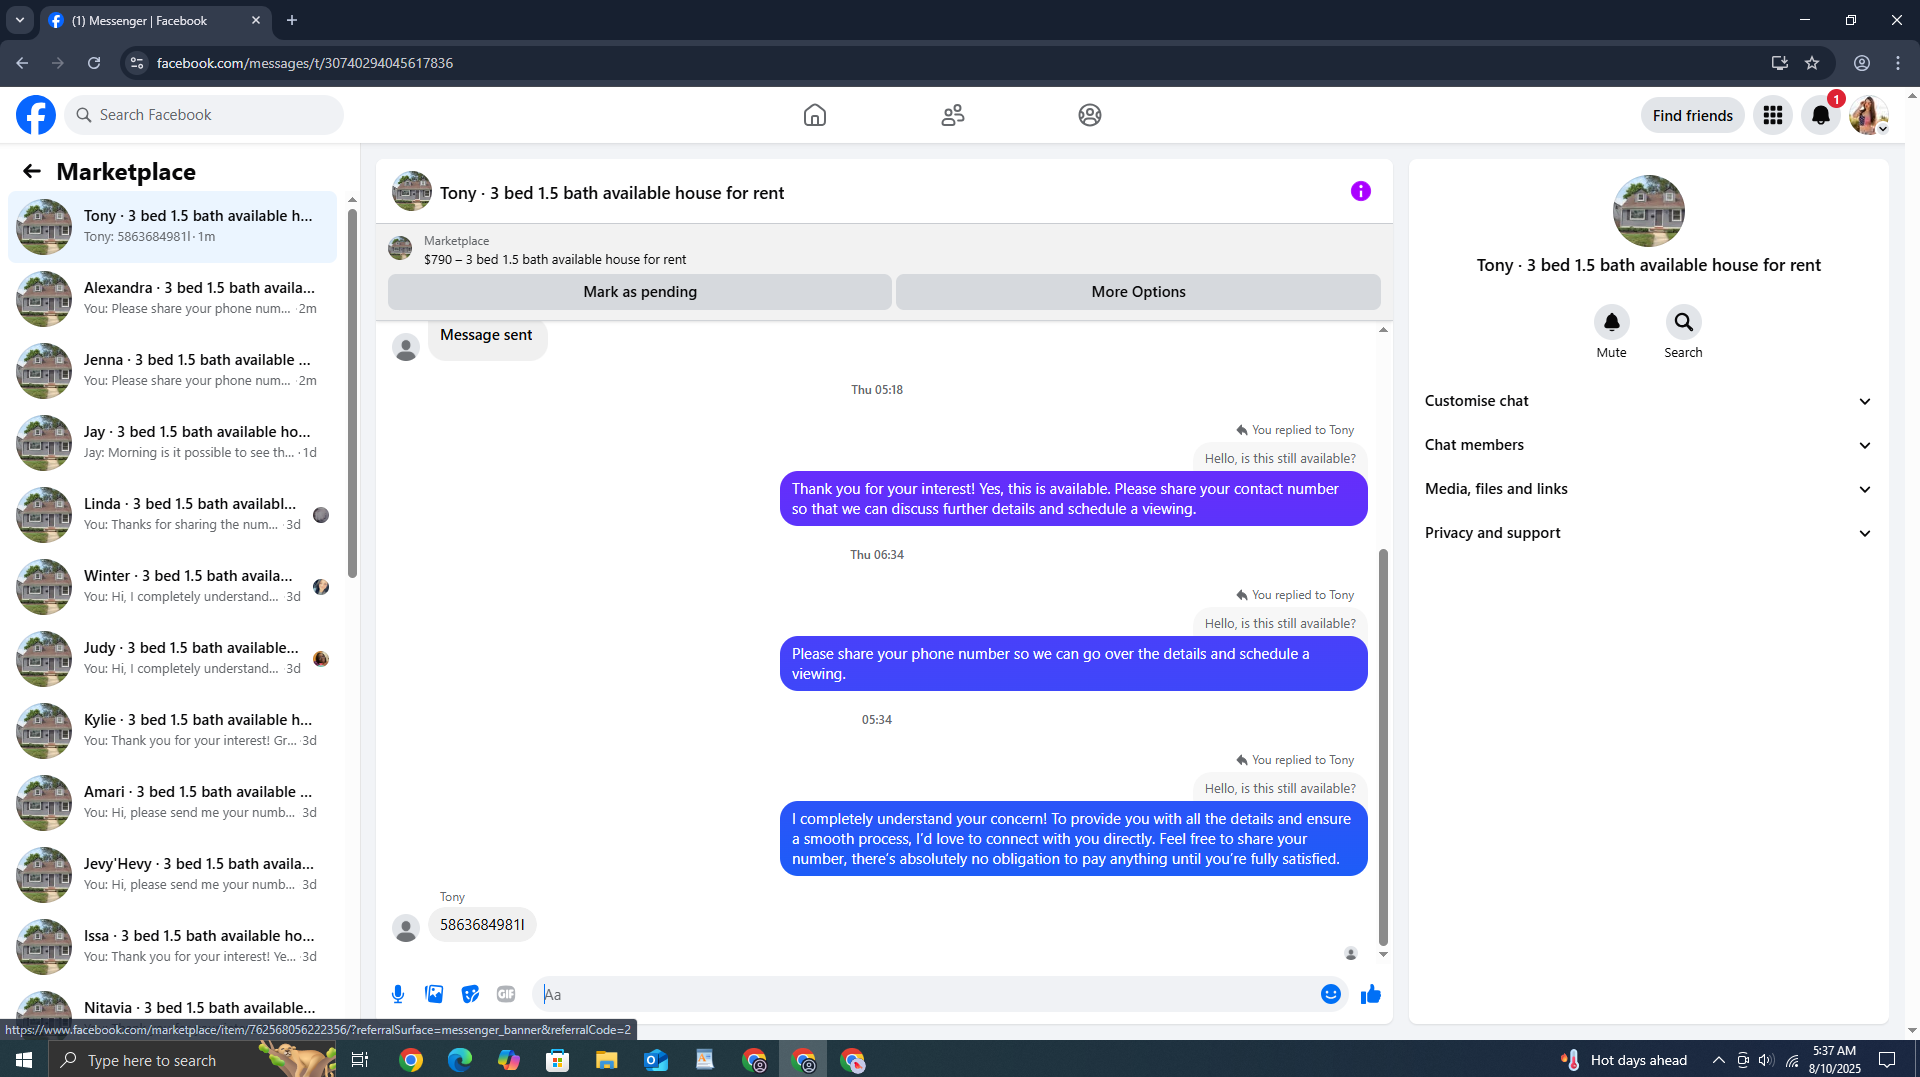The height and width of the screenshot is (1077, 1920).
Task: Choose a sticker for the message
Action: [x=470, y=994]
